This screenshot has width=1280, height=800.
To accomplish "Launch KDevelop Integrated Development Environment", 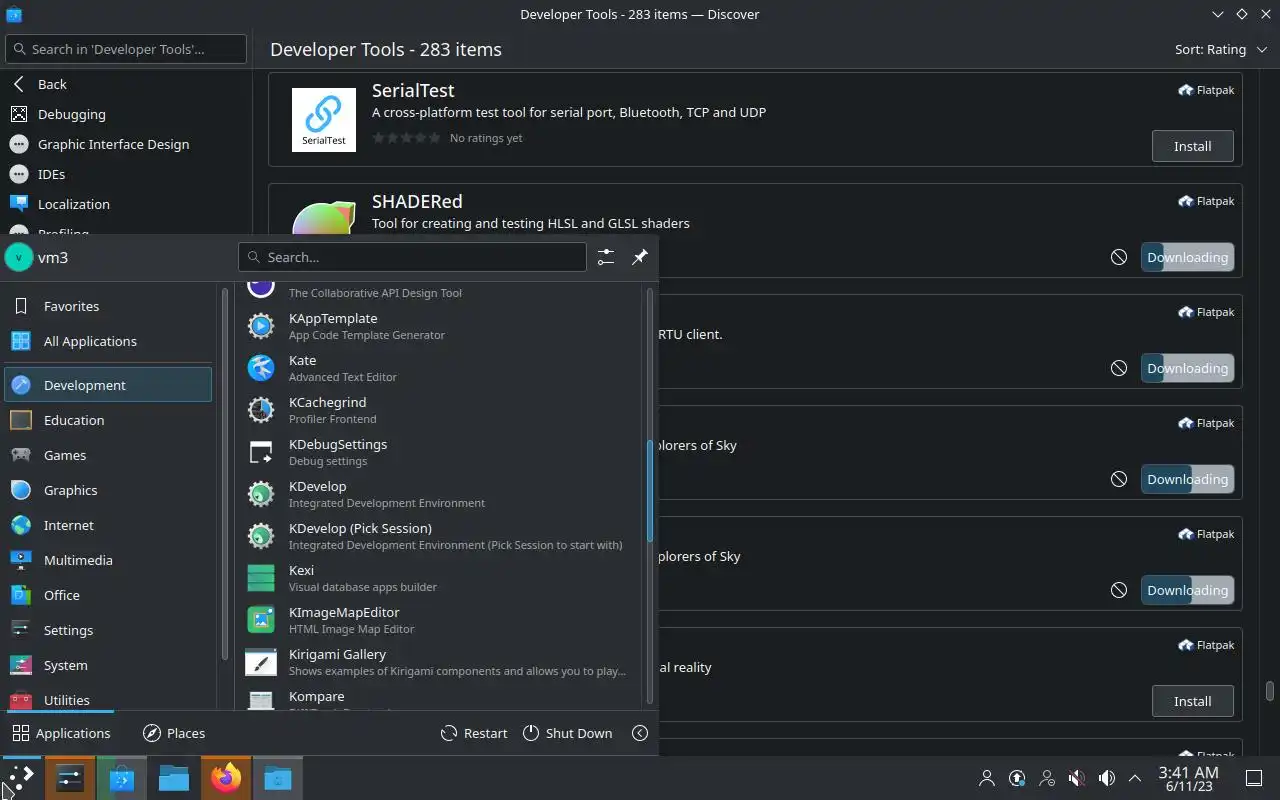I will (440, 494).
